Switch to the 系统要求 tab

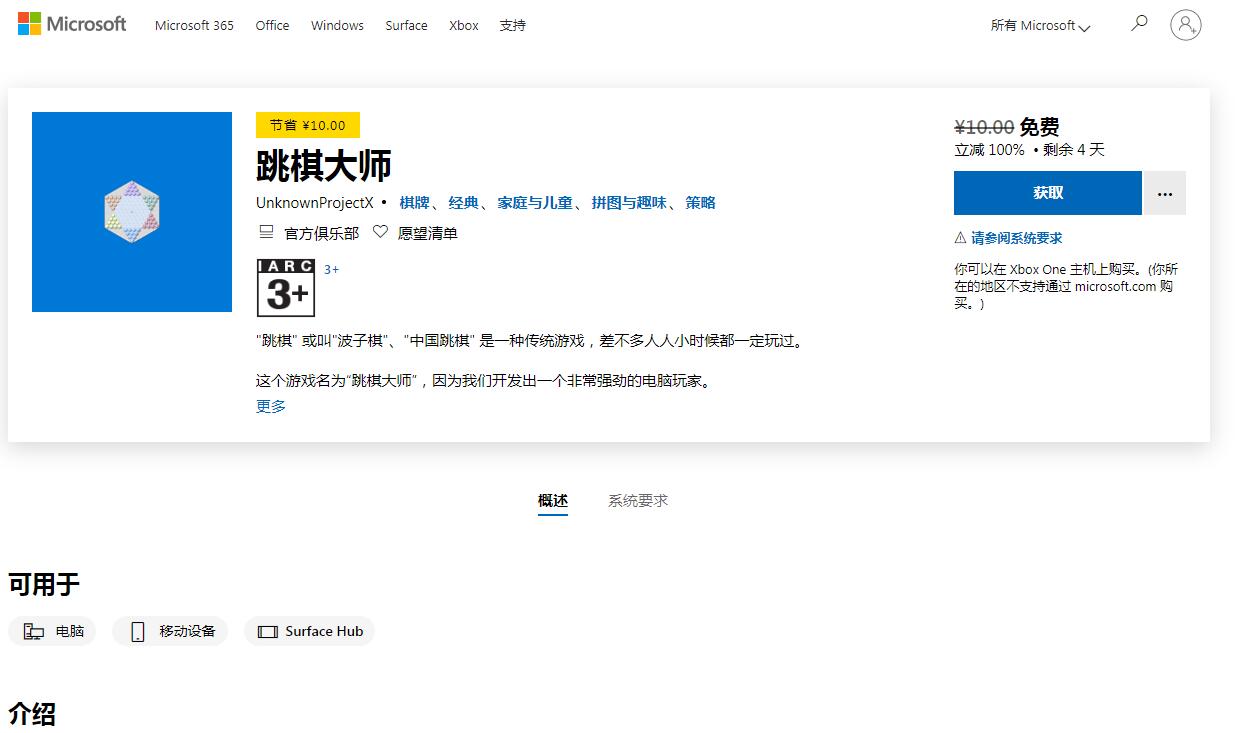[x=638, y=501]
